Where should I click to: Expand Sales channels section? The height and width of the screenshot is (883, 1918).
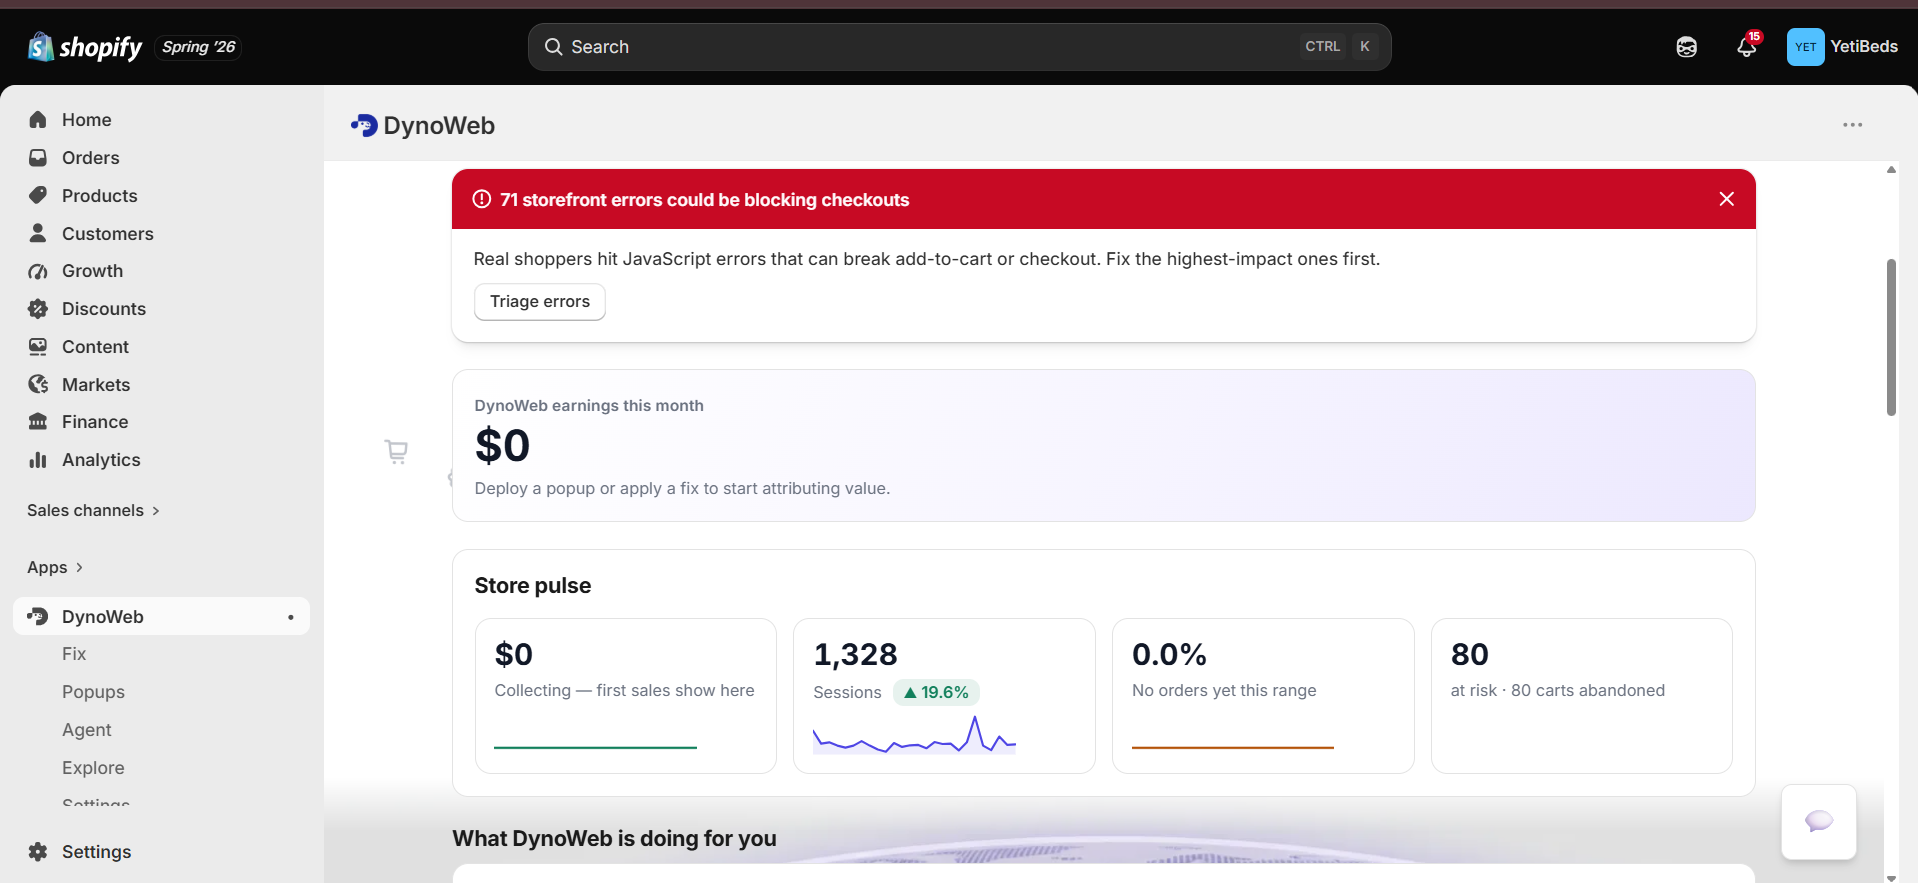click(x=93, y=511)
